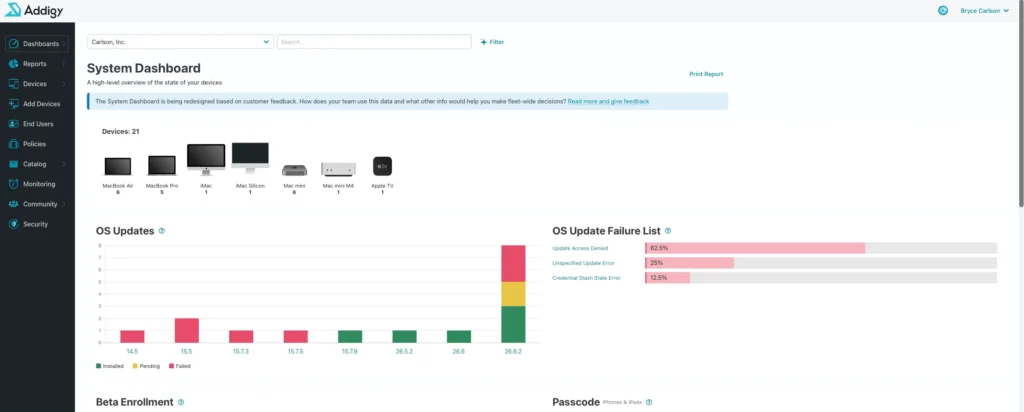Expand the Catalog submenu chevron
This screenshot has height=412, width=1024.
coord(63,164)
